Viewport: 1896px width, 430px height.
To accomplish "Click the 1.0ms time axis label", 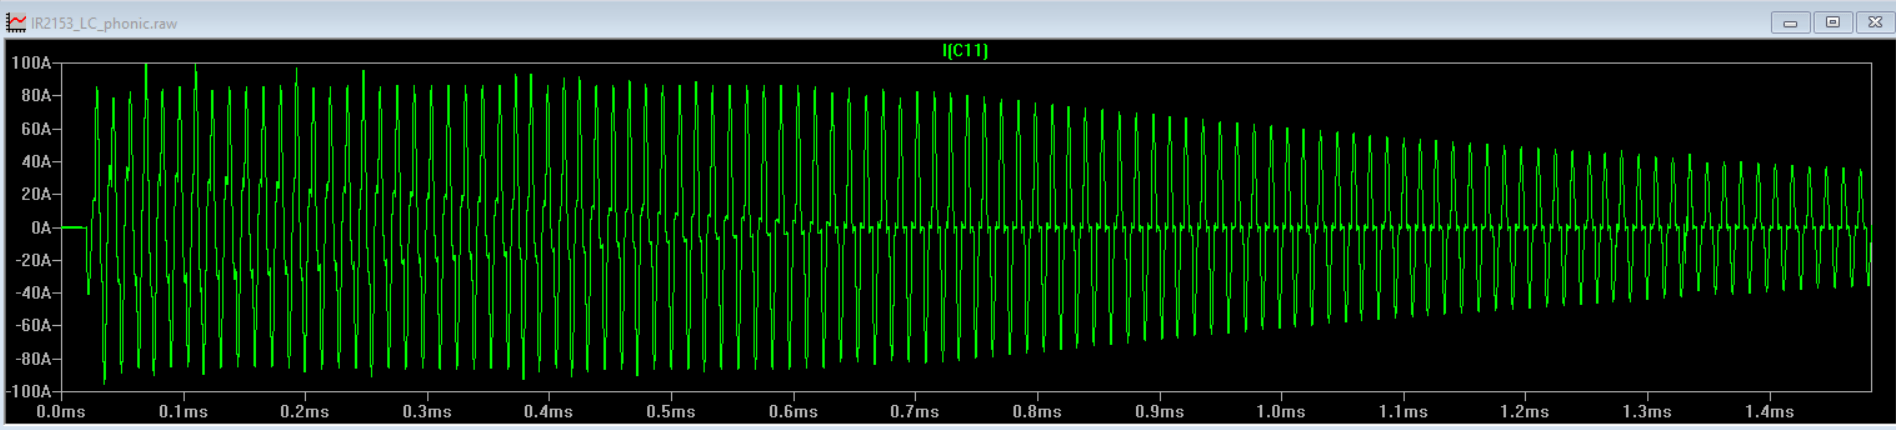I will click(x=1281, y=412).
